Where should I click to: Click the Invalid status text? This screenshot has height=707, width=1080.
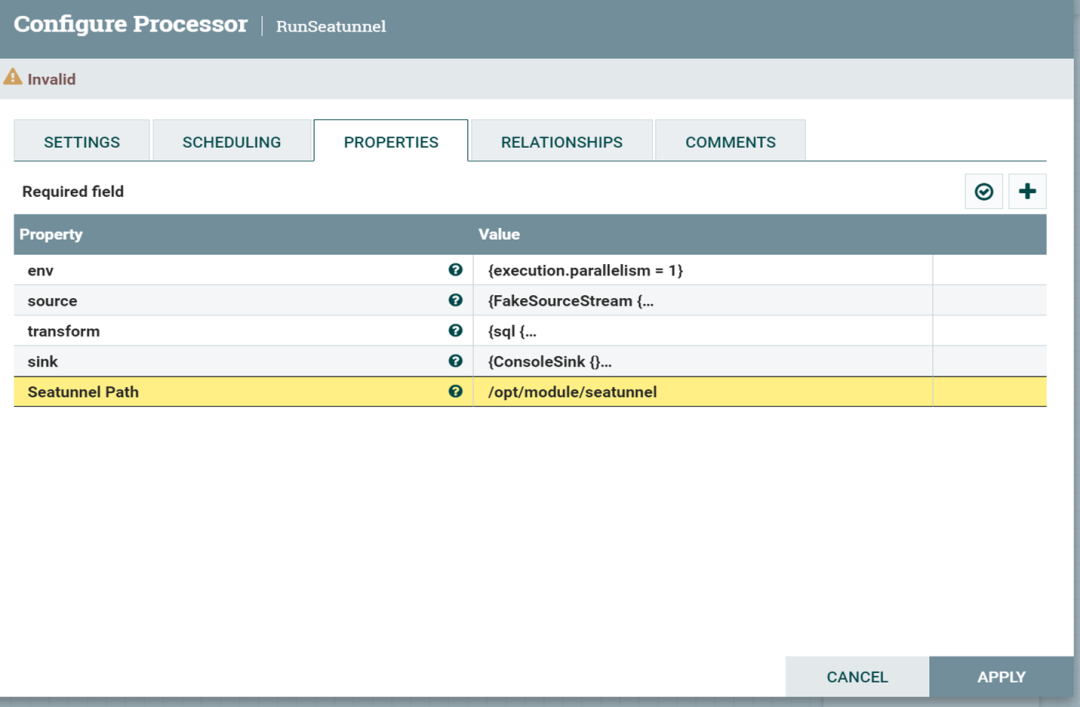click(x=52, y=79)
